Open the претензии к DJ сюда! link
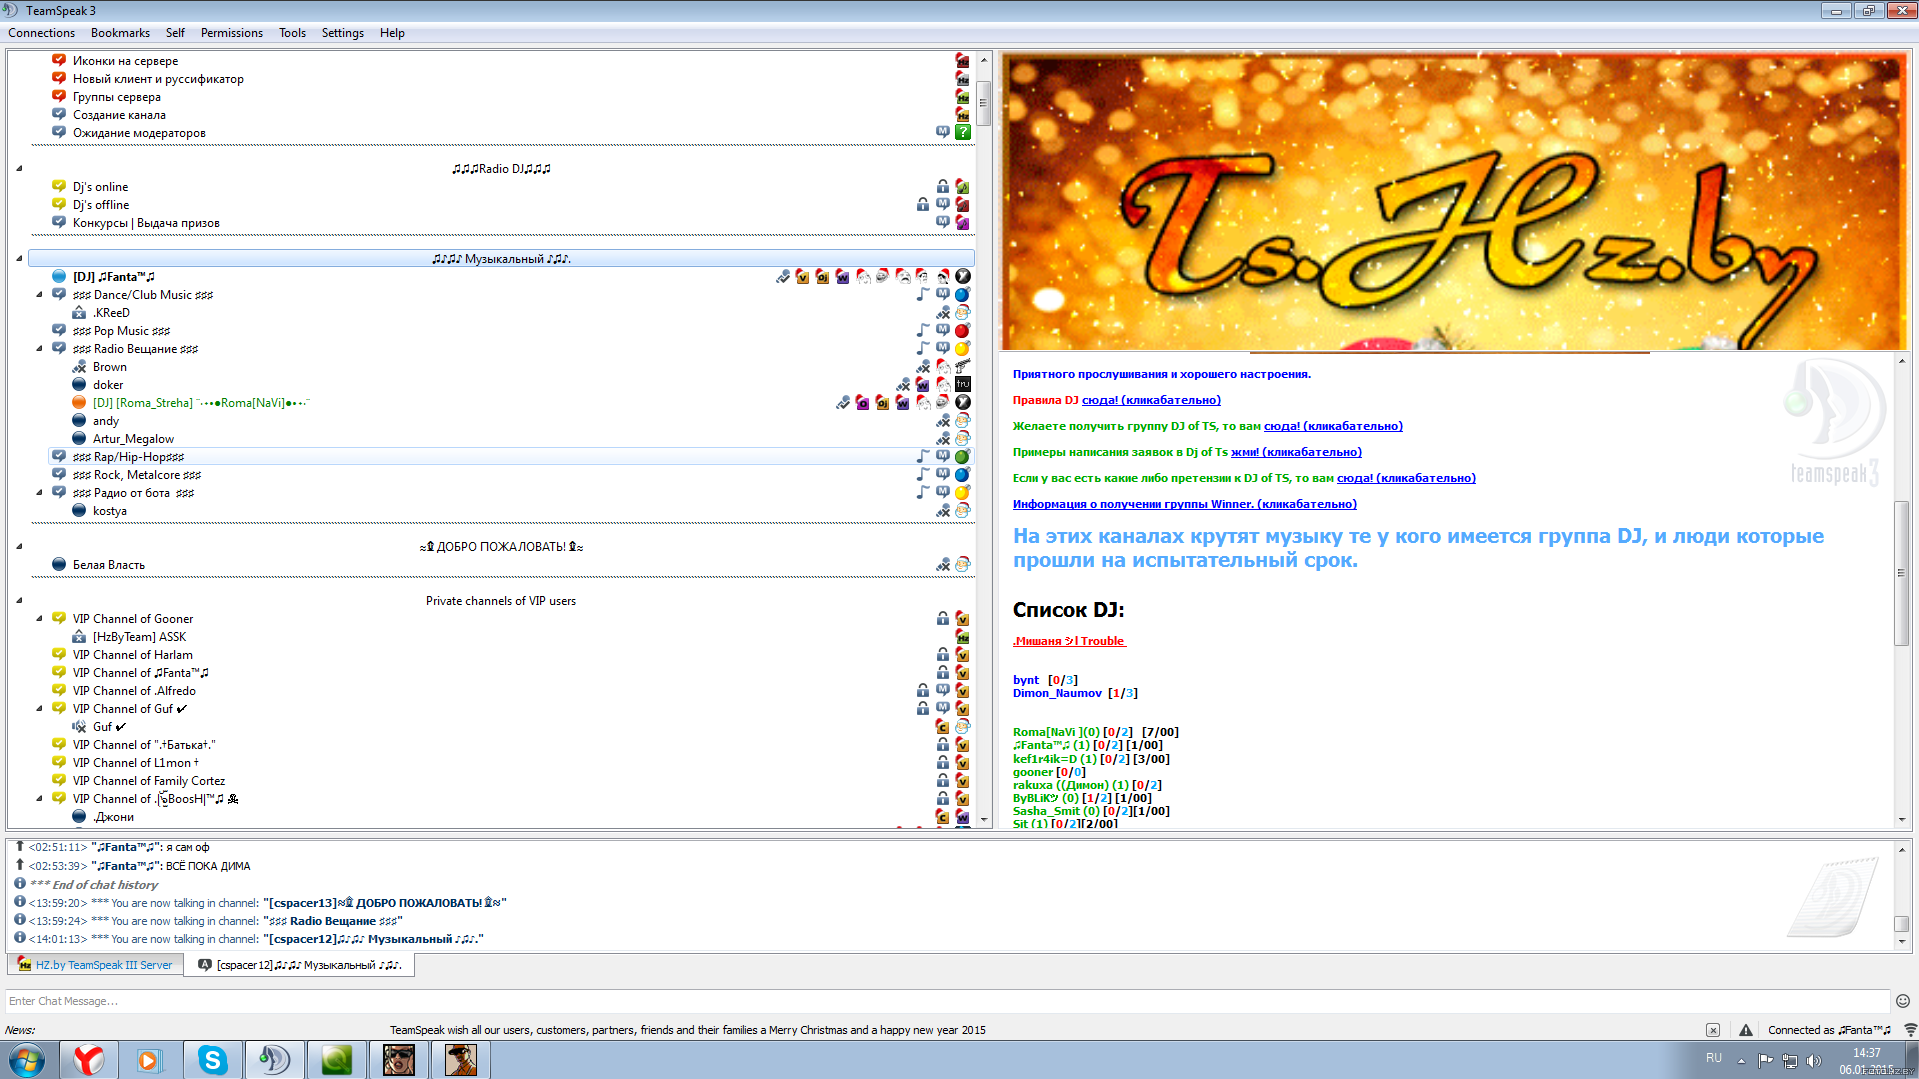The image size is (1919, 1079). pyautogui.click(x=1406, y=478)
